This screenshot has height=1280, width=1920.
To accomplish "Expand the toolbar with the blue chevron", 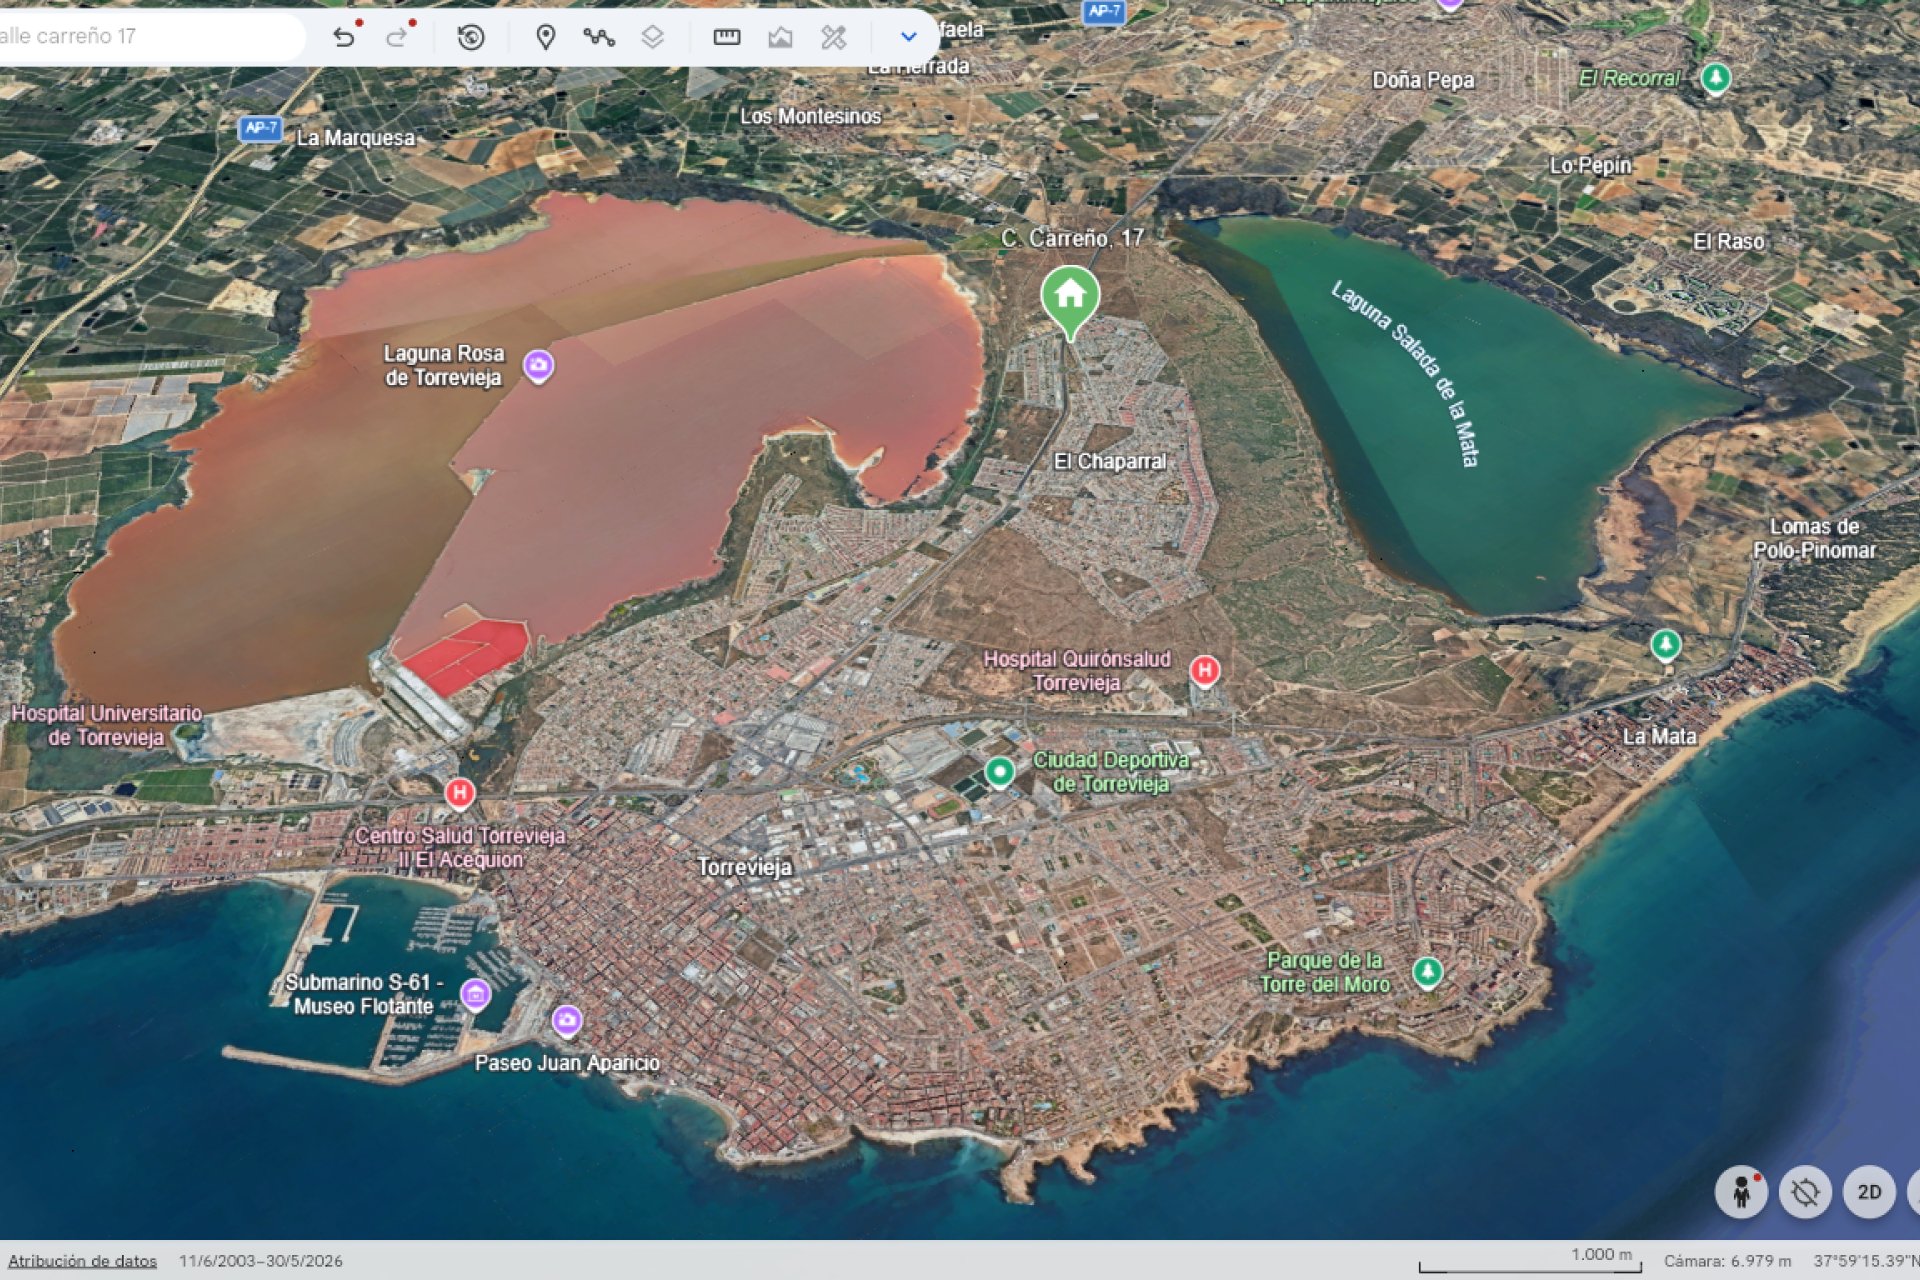I will pyautogui.click(x=908, y=37).
